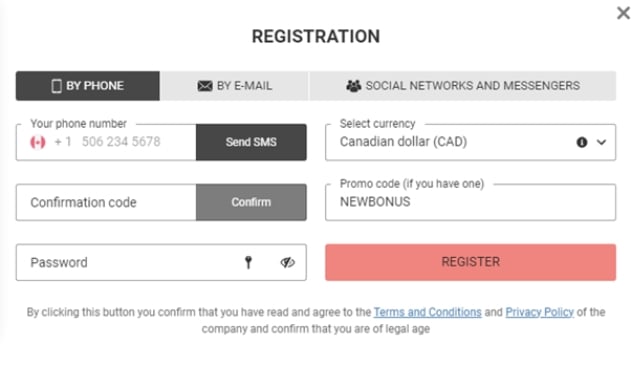
Task: Open the Privacy Policy link
Action: 540,312
